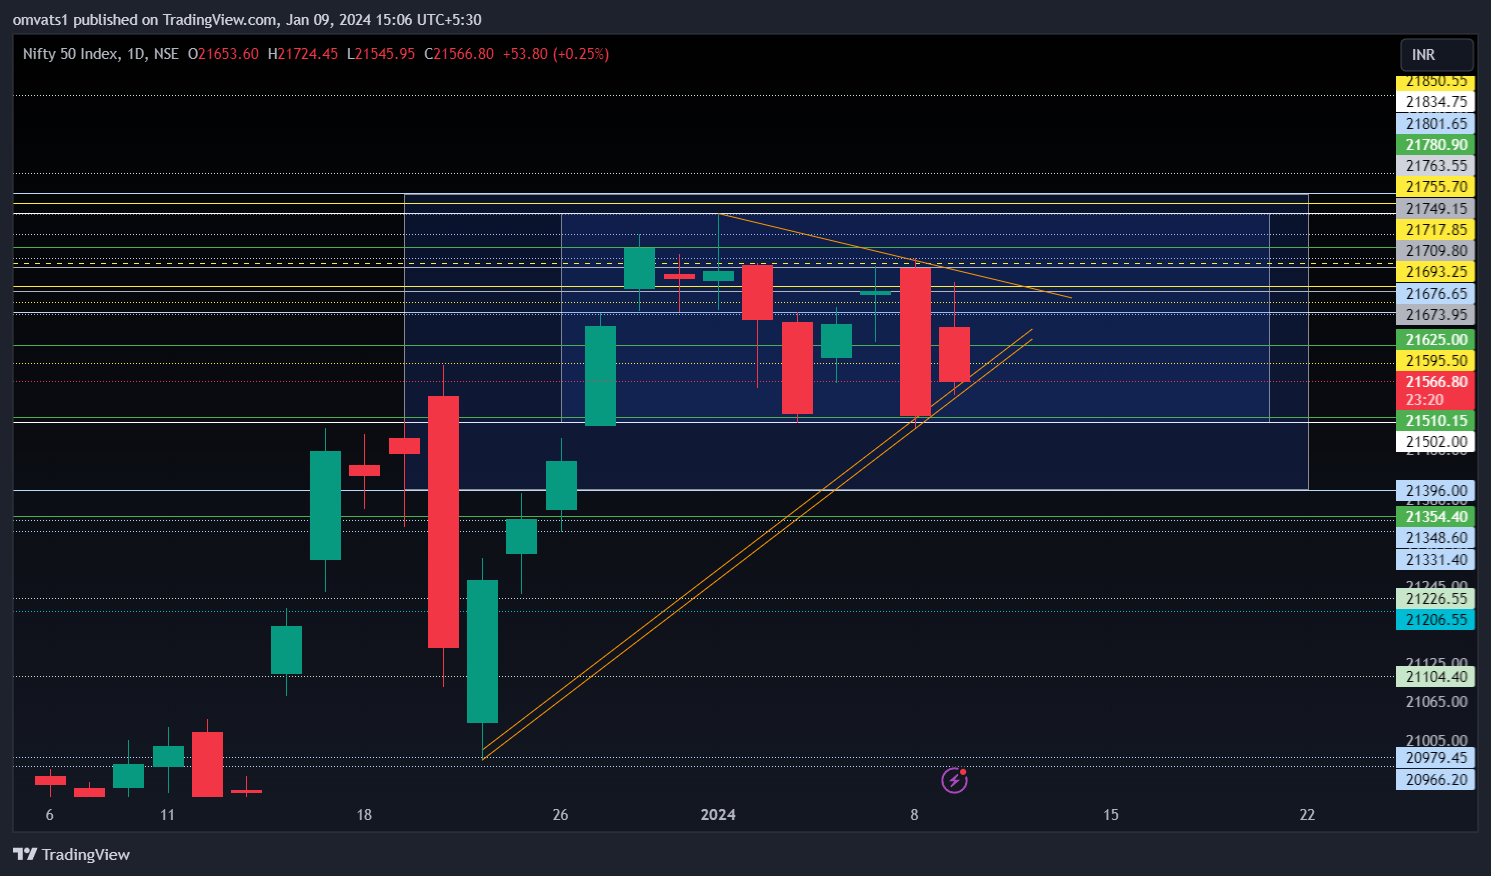Select the 21226.55 price label
The height and width of the screenshot is (876, 1491).
[1436, 599]
